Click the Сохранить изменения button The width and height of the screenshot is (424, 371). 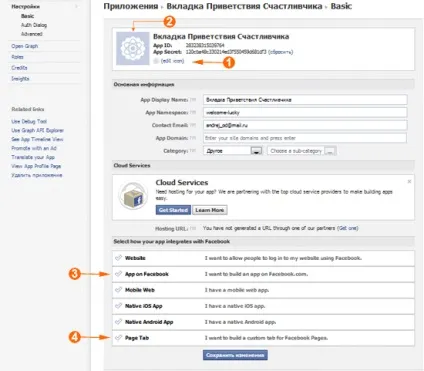tap(235, 355)
